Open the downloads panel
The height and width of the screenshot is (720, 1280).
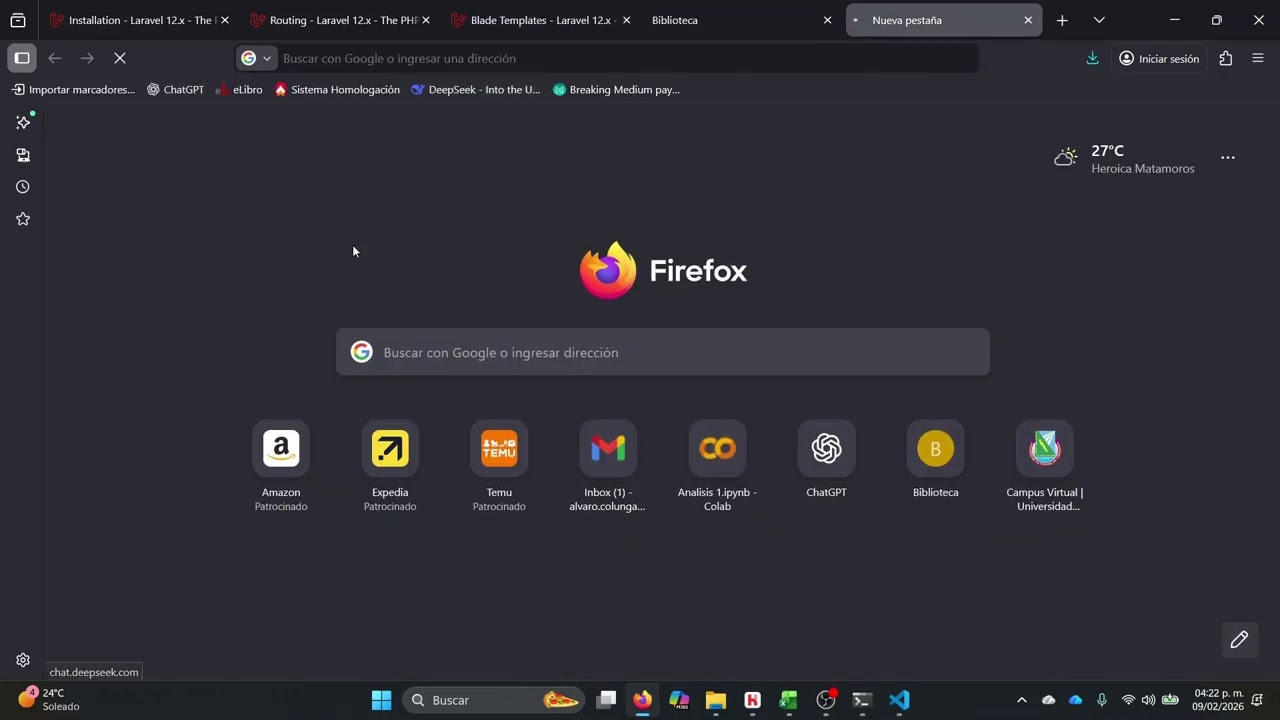(1092, 58)
